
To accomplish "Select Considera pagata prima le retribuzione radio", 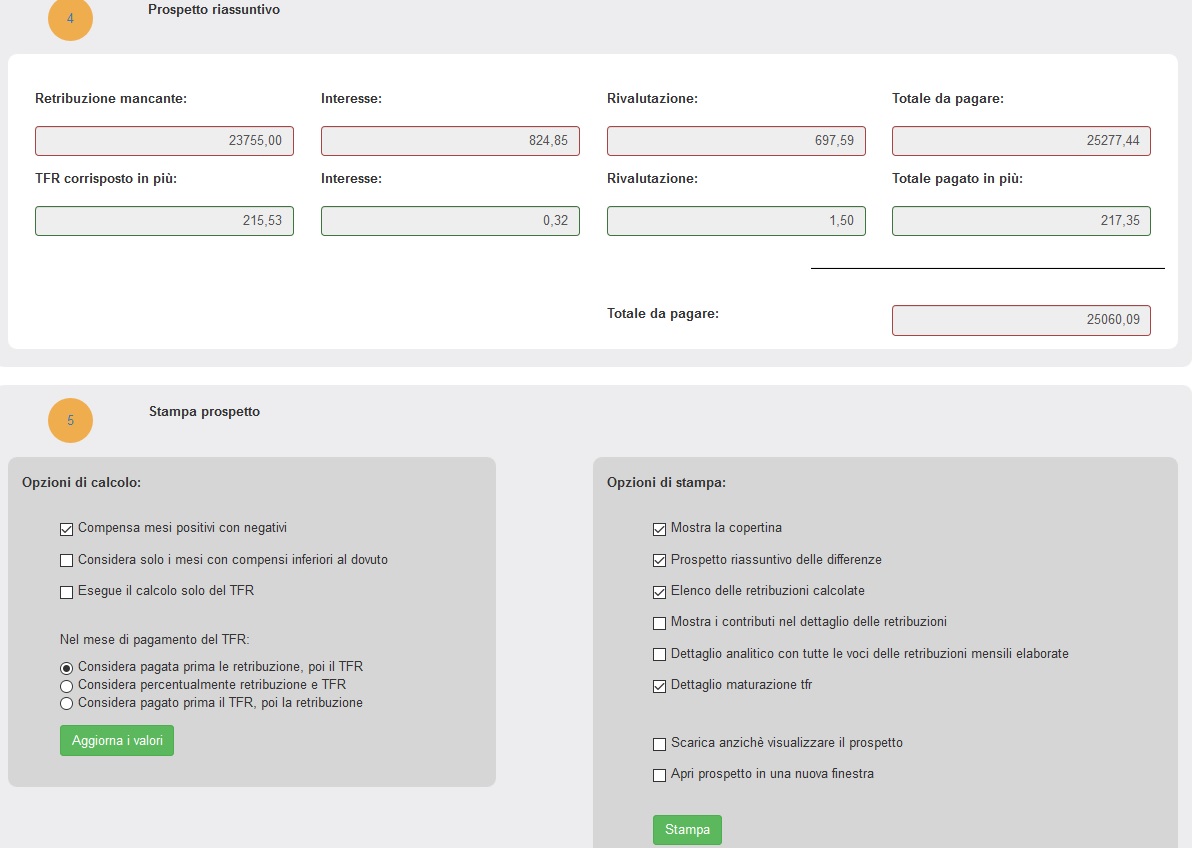I will (67, 667).
